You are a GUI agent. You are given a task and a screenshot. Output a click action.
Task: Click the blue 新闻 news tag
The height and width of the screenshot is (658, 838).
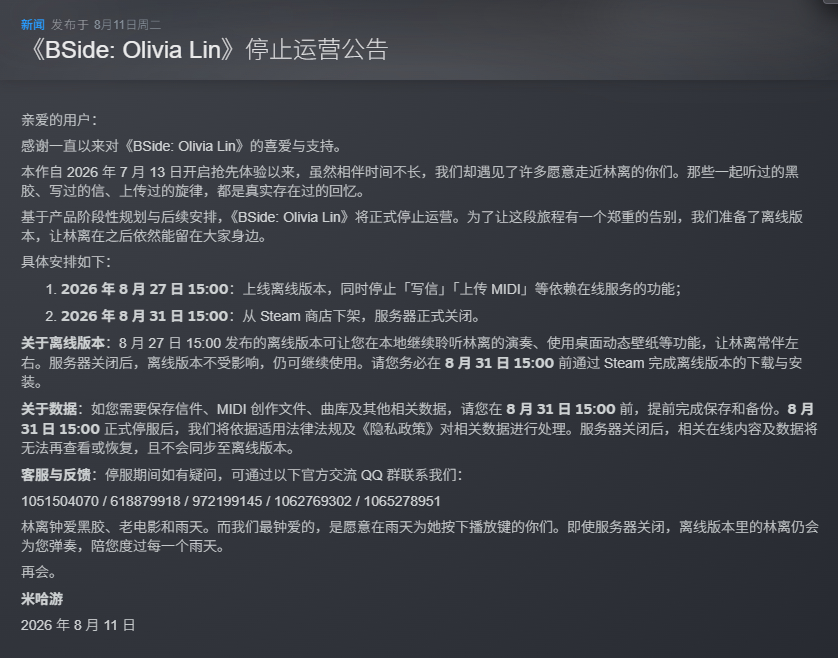tap(33, 25)
